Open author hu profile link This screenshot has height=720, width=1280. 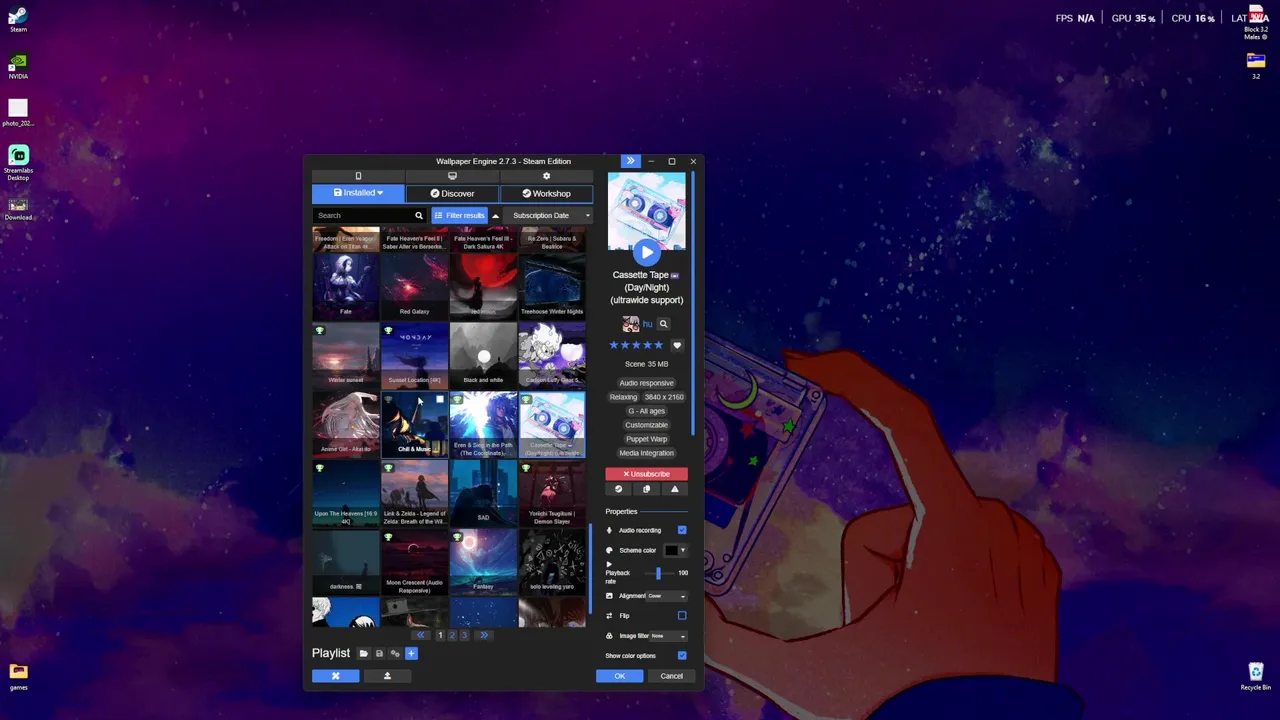coord(647,324)
